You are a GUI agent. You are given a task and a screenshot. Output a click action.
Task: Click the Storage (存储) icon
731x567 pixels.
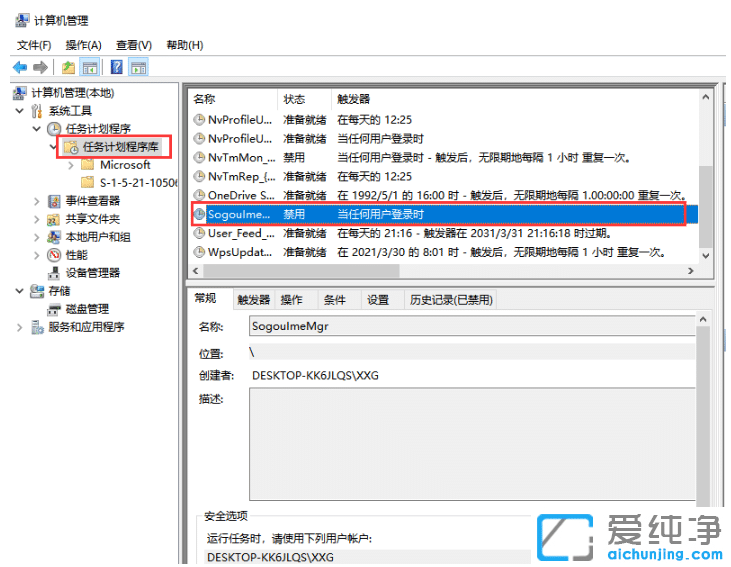37,291
